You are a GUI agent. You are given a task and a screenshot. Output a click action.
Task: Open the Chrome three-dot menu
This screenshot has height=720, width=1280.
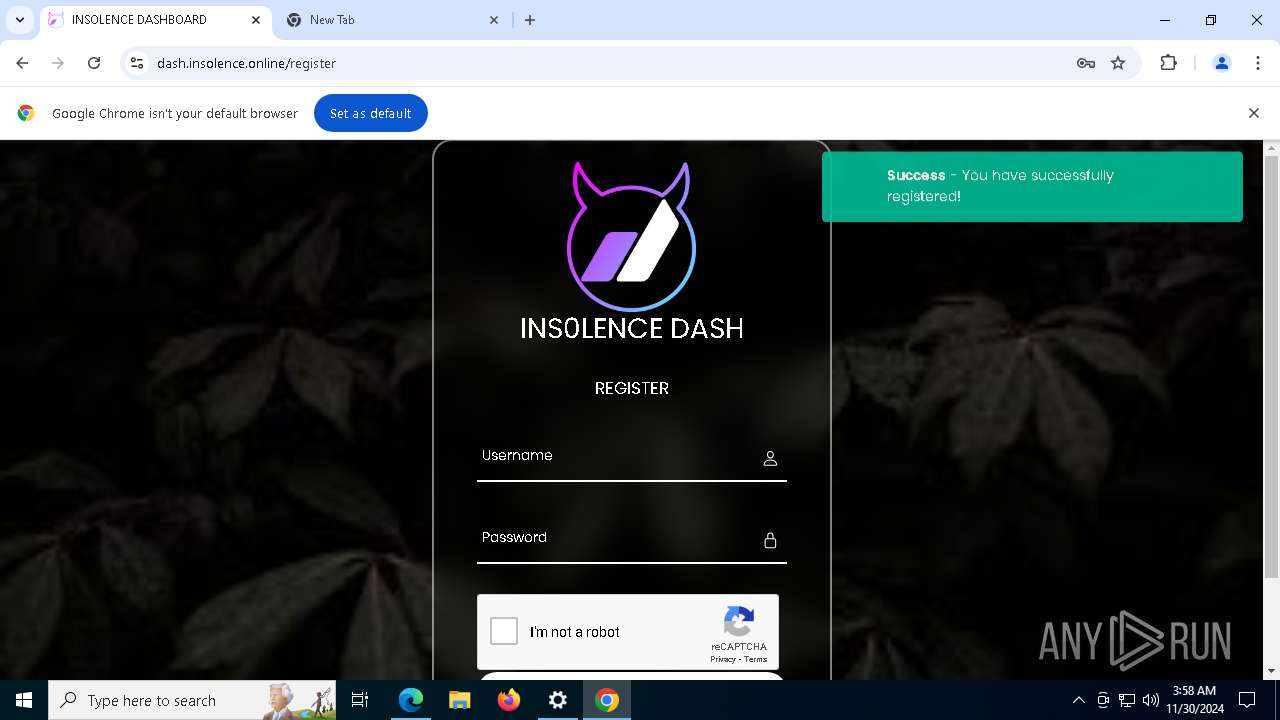click(x=1258, y=63)
